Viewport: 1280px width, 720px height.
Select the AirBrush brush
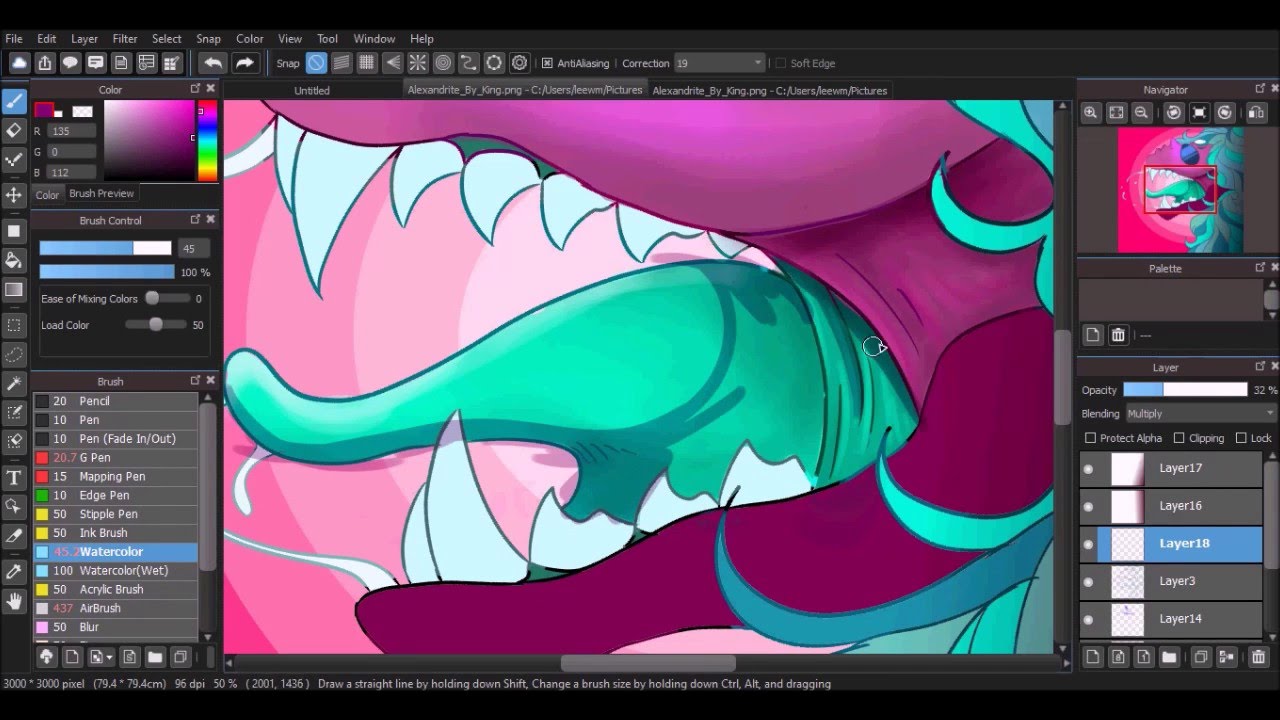(x=115, y=608)
